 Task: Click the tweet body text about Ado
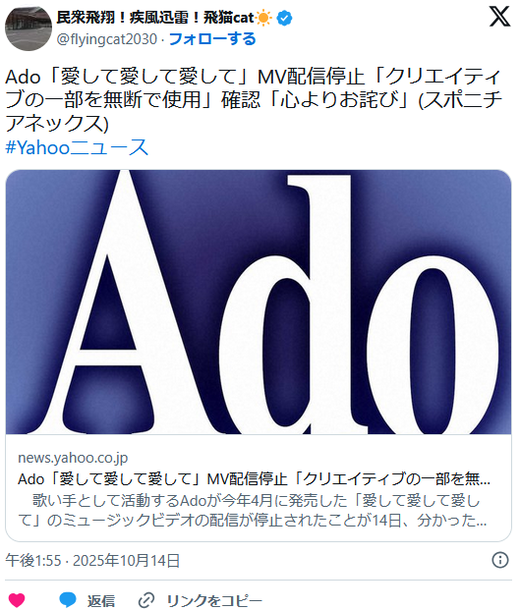[254, 100]
